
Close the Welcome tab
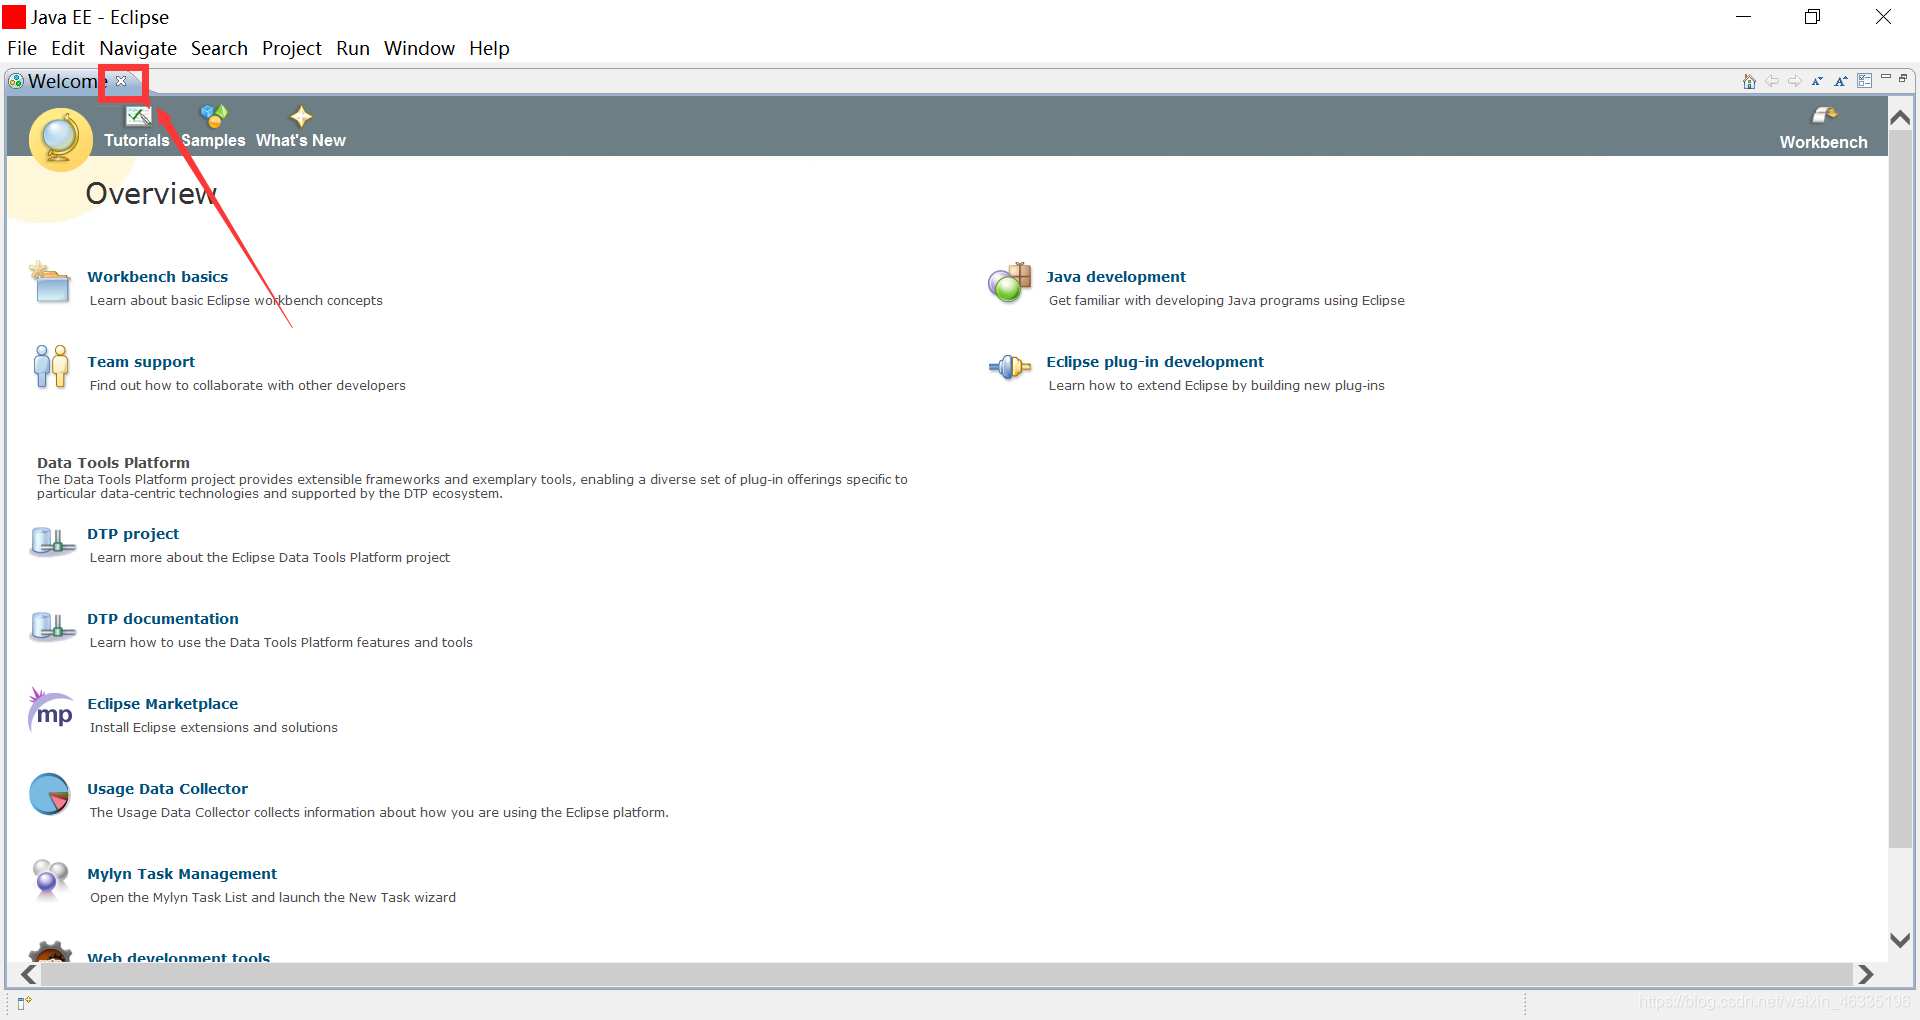(121, 81)
